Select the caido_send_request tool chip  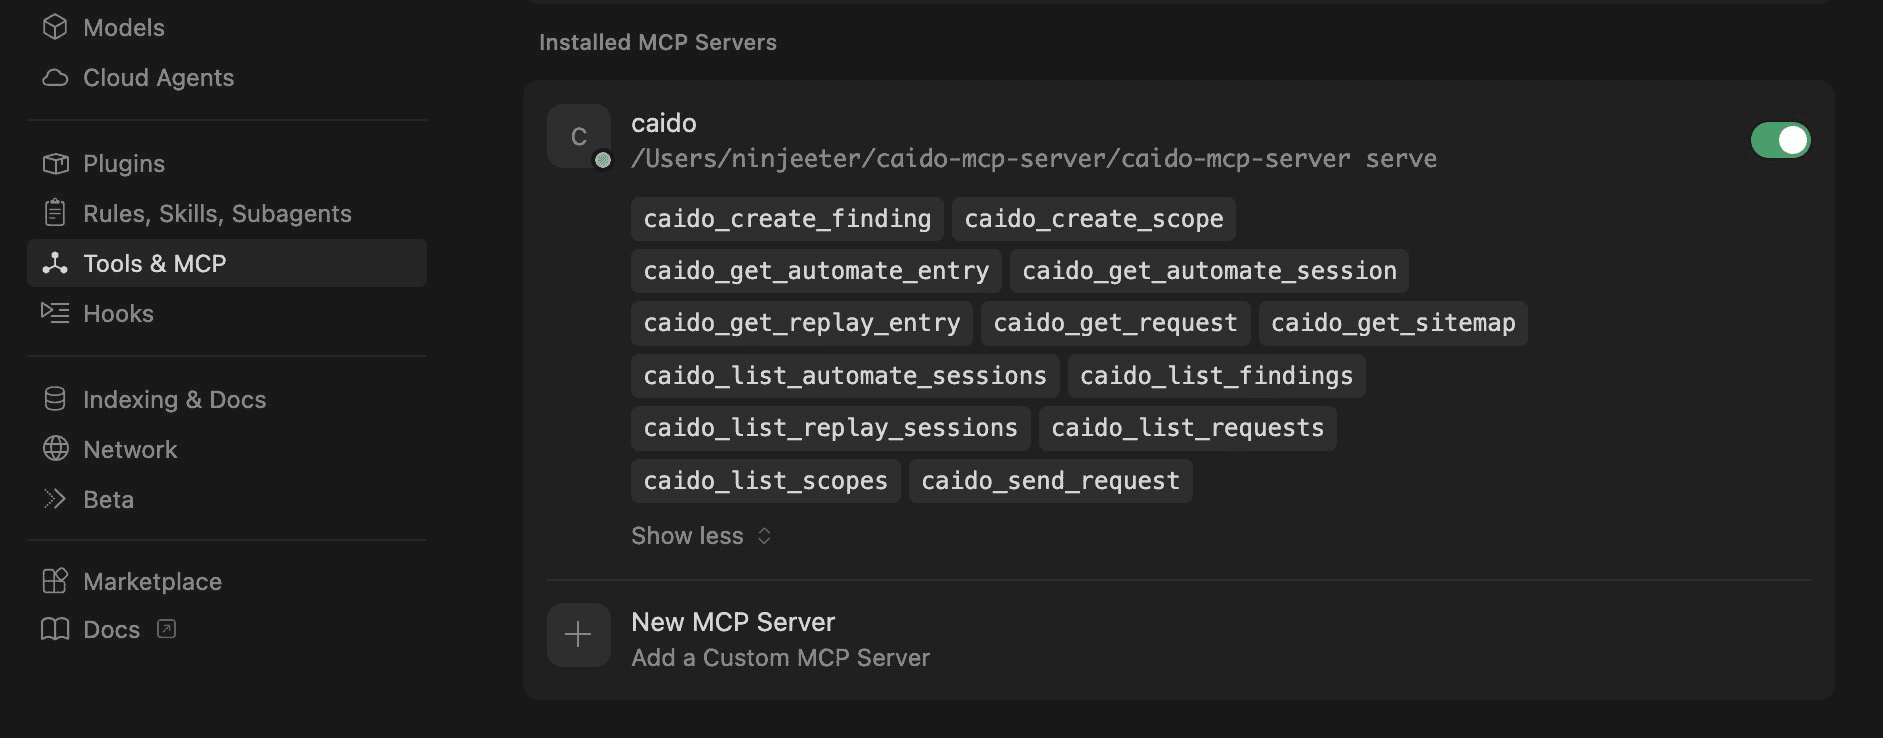coord(1050,480)
